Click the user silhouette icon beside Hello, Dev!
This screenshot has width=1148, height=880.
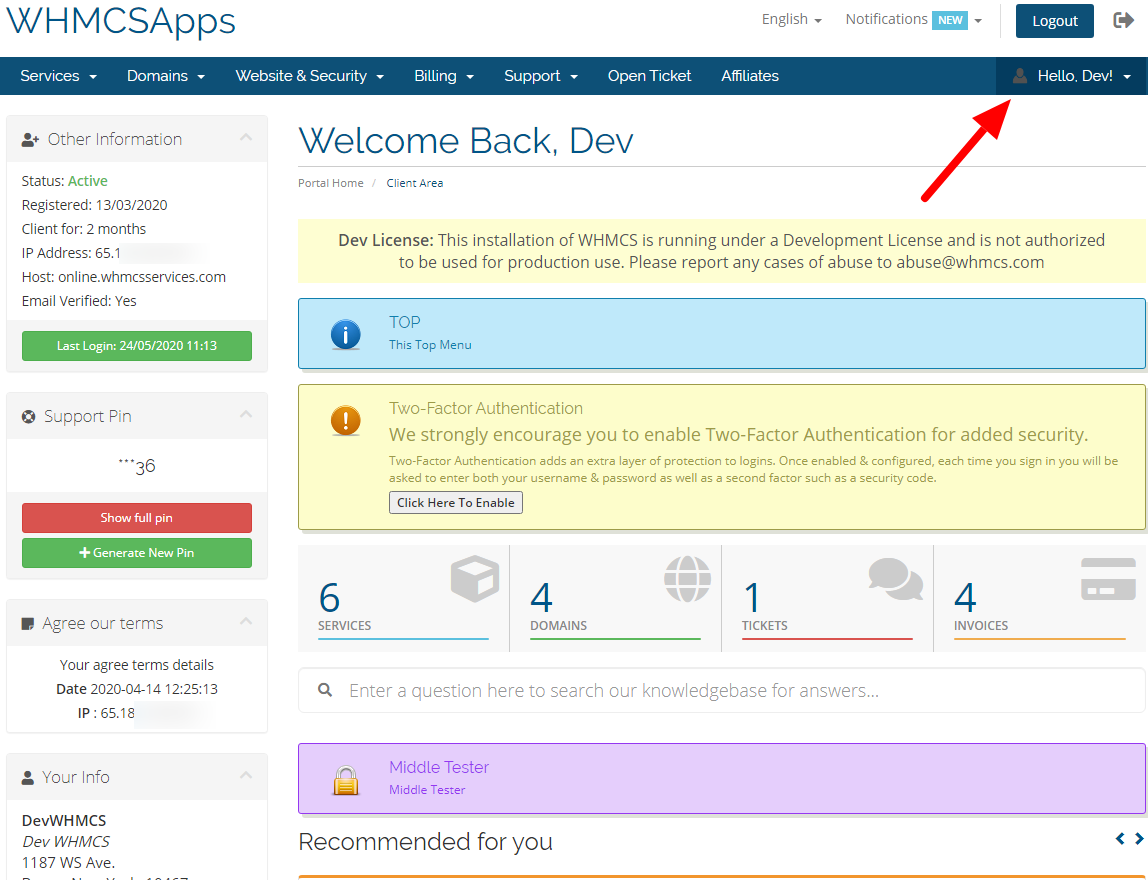pos(1019,75)
